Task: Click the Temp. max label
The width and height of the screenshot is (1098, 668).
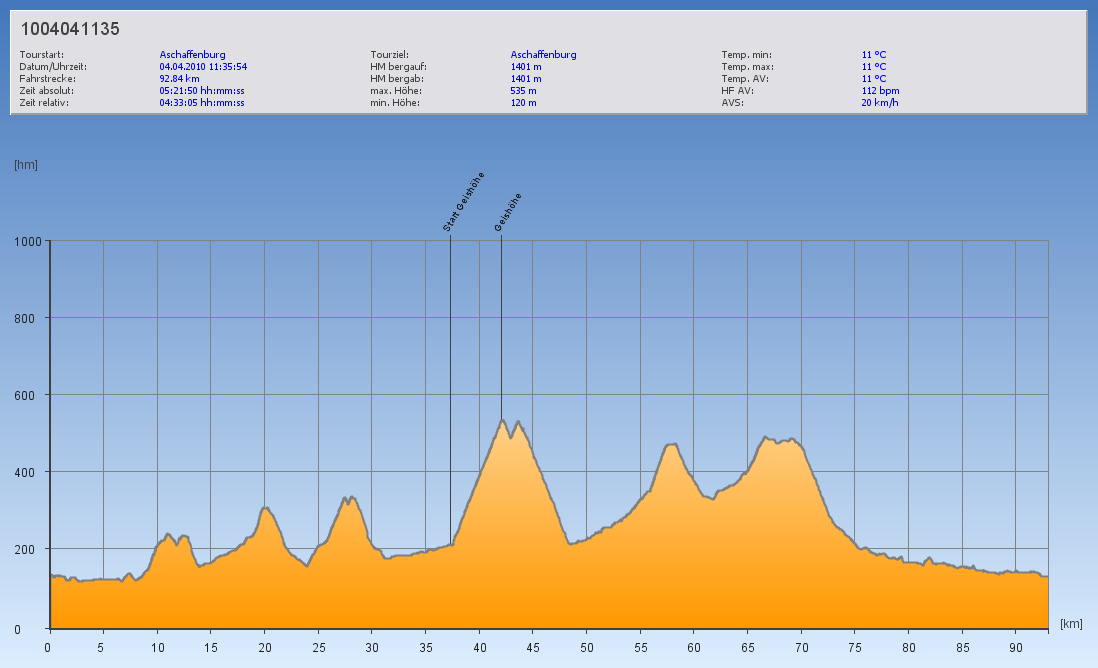Action: point(747,67)
